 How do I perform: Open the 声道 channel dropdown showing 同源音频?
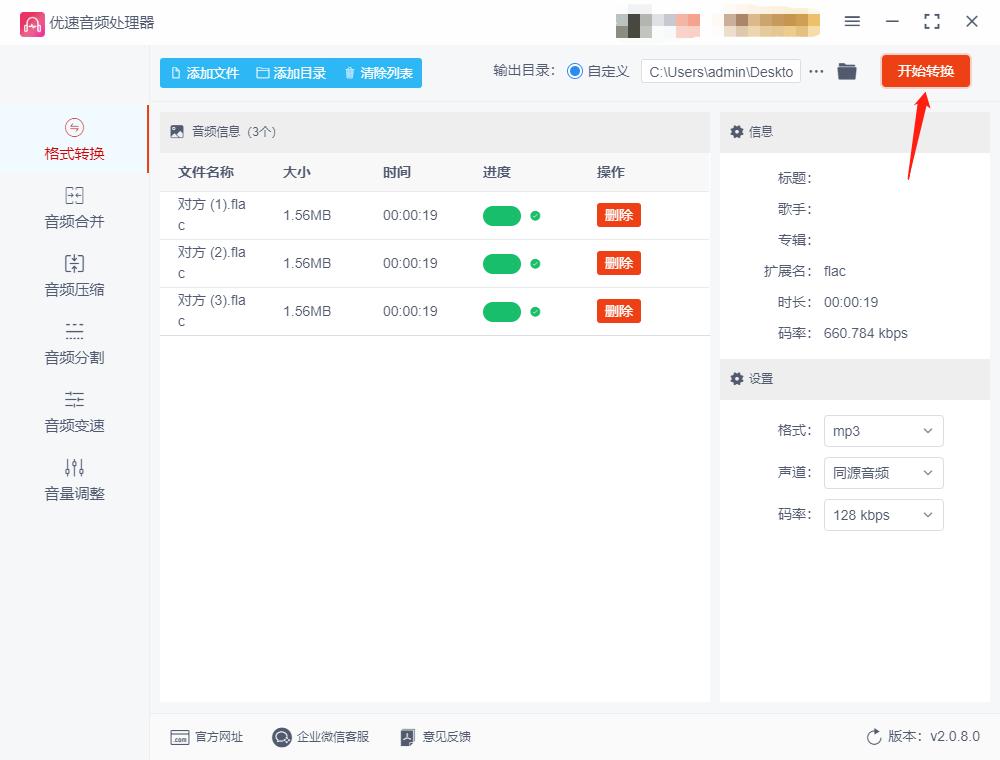point(883,473)
